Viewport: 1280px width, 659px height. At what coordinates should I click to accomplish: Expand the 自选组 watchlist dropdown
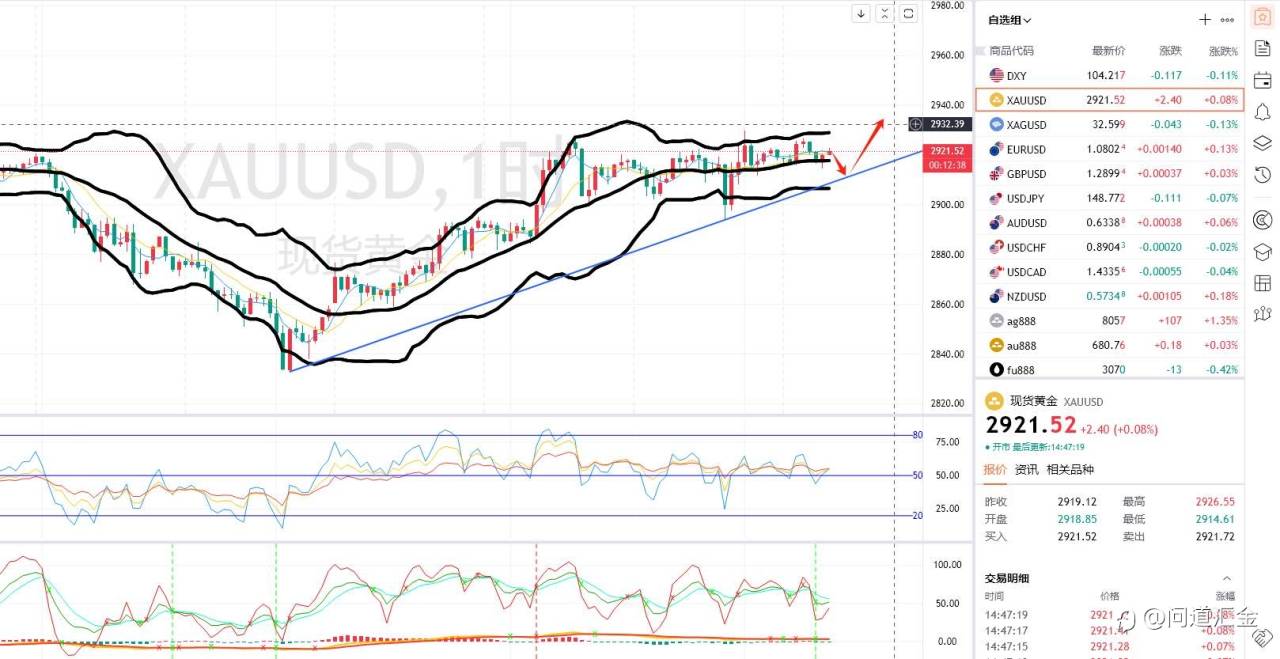pyautogui.click(x=1010, y=20)
